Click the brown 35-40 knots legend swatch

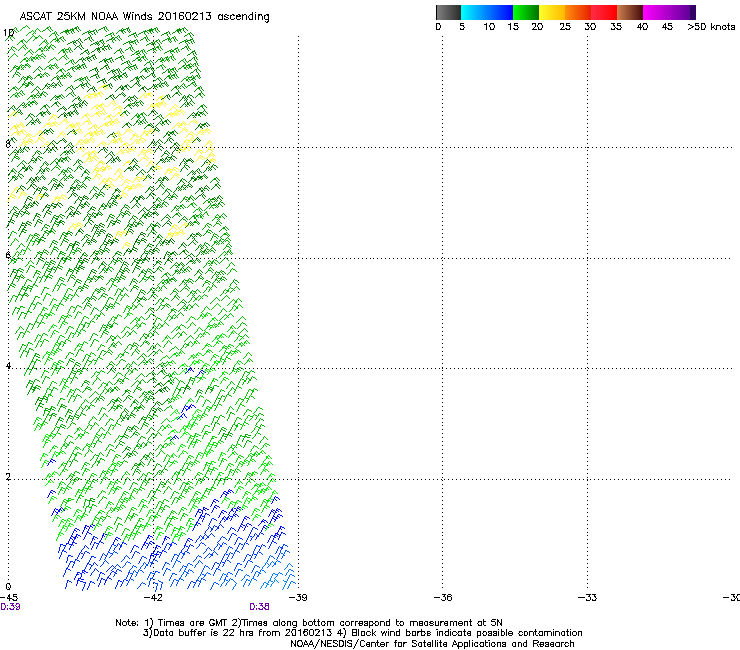[630, 12]
